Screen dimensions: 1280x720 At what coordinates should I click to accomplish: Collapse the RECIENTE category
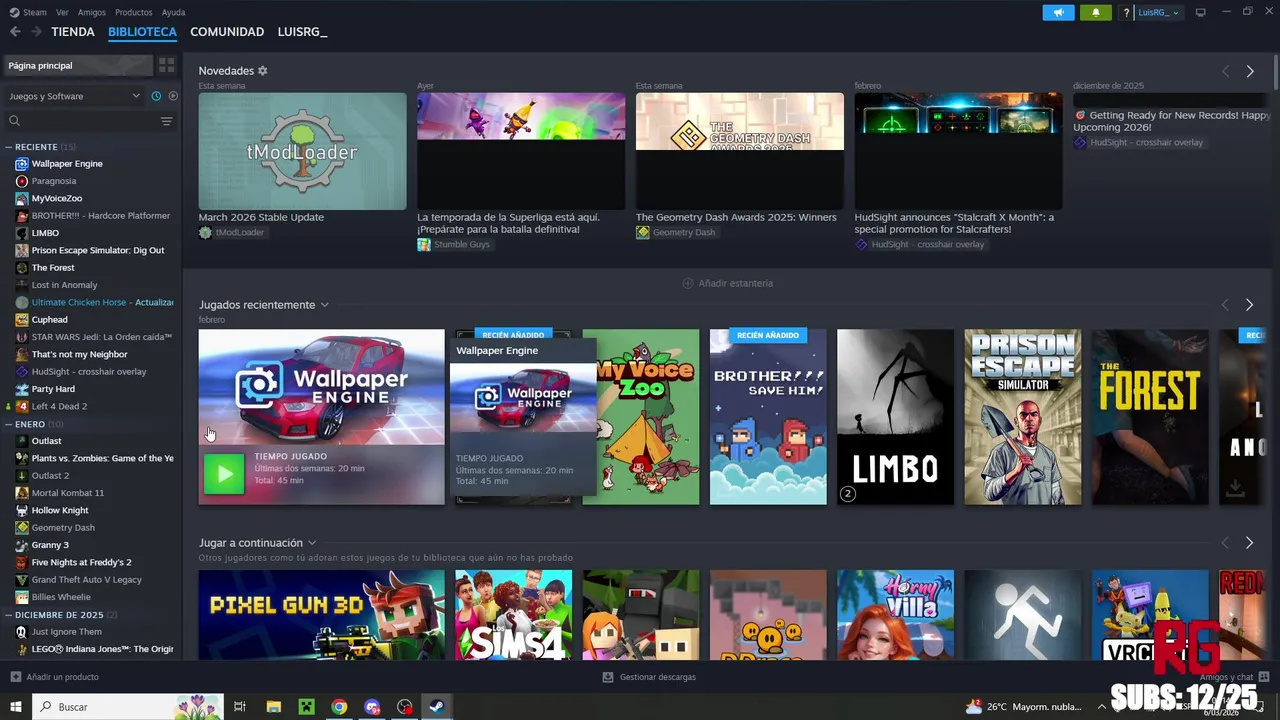point(9,147)
